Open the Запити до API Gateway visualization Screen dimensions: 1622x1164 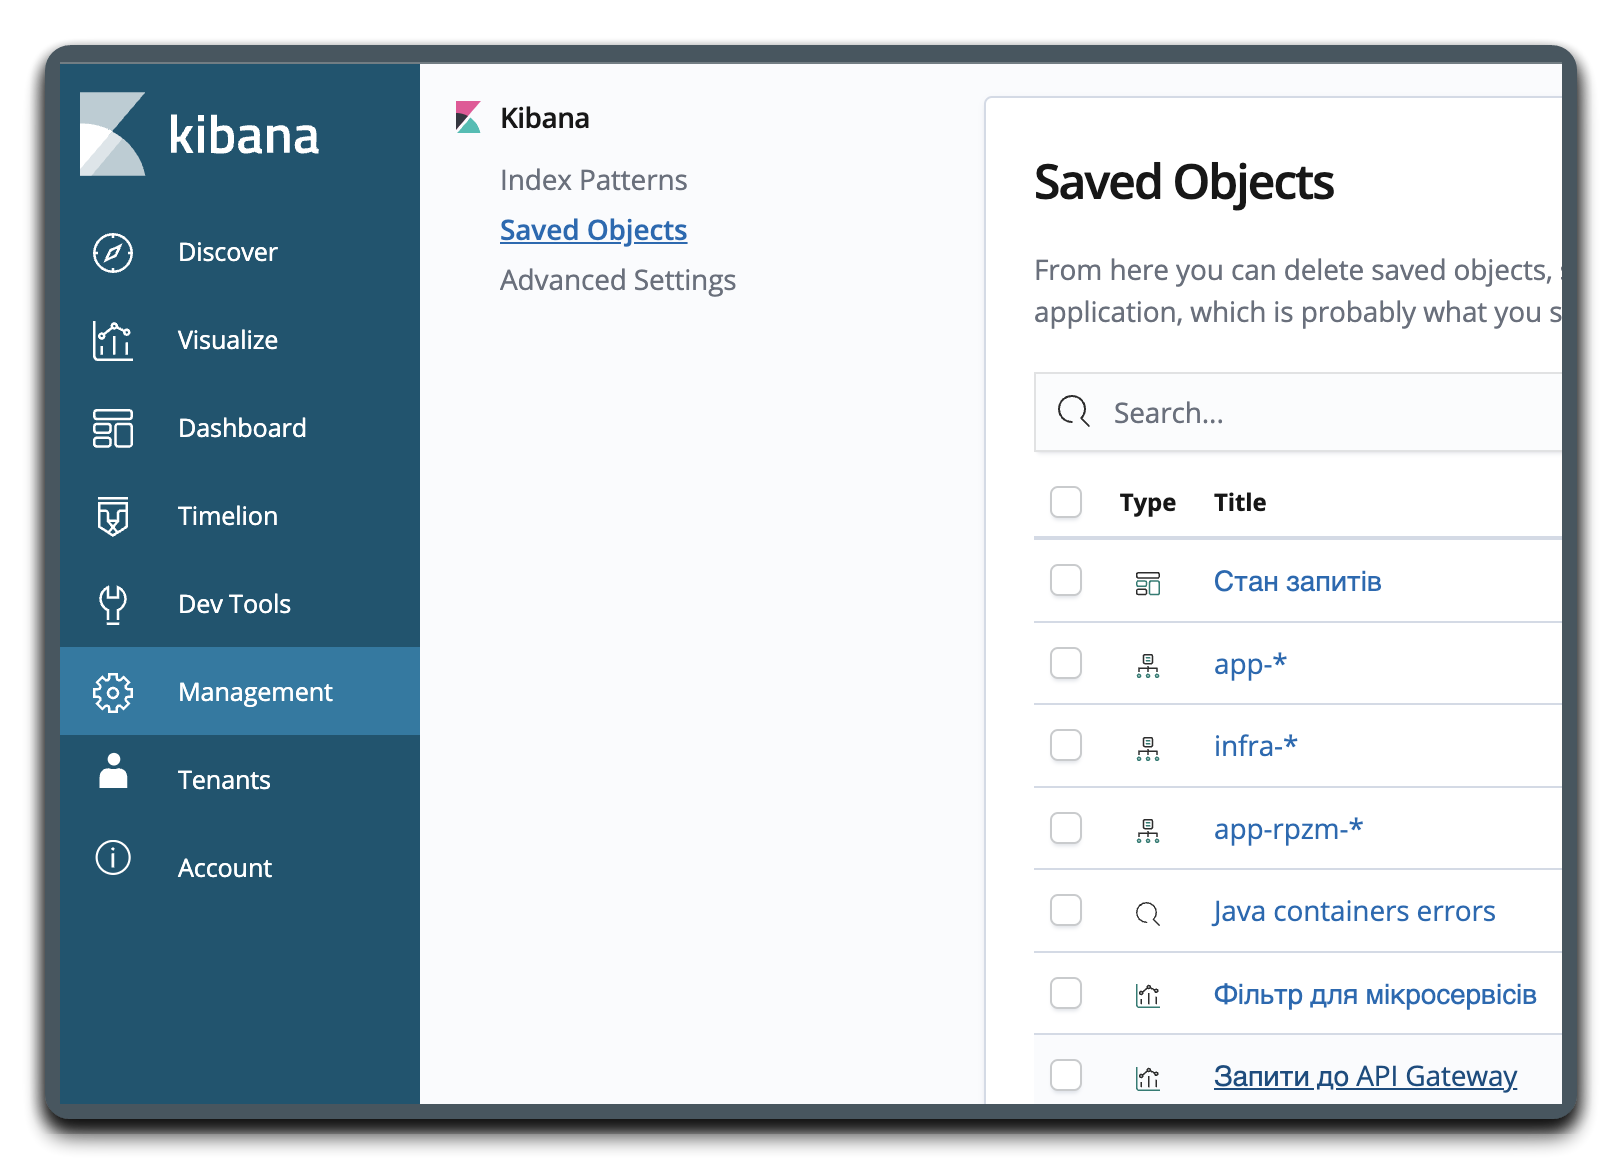(x=1365, y=1076)
